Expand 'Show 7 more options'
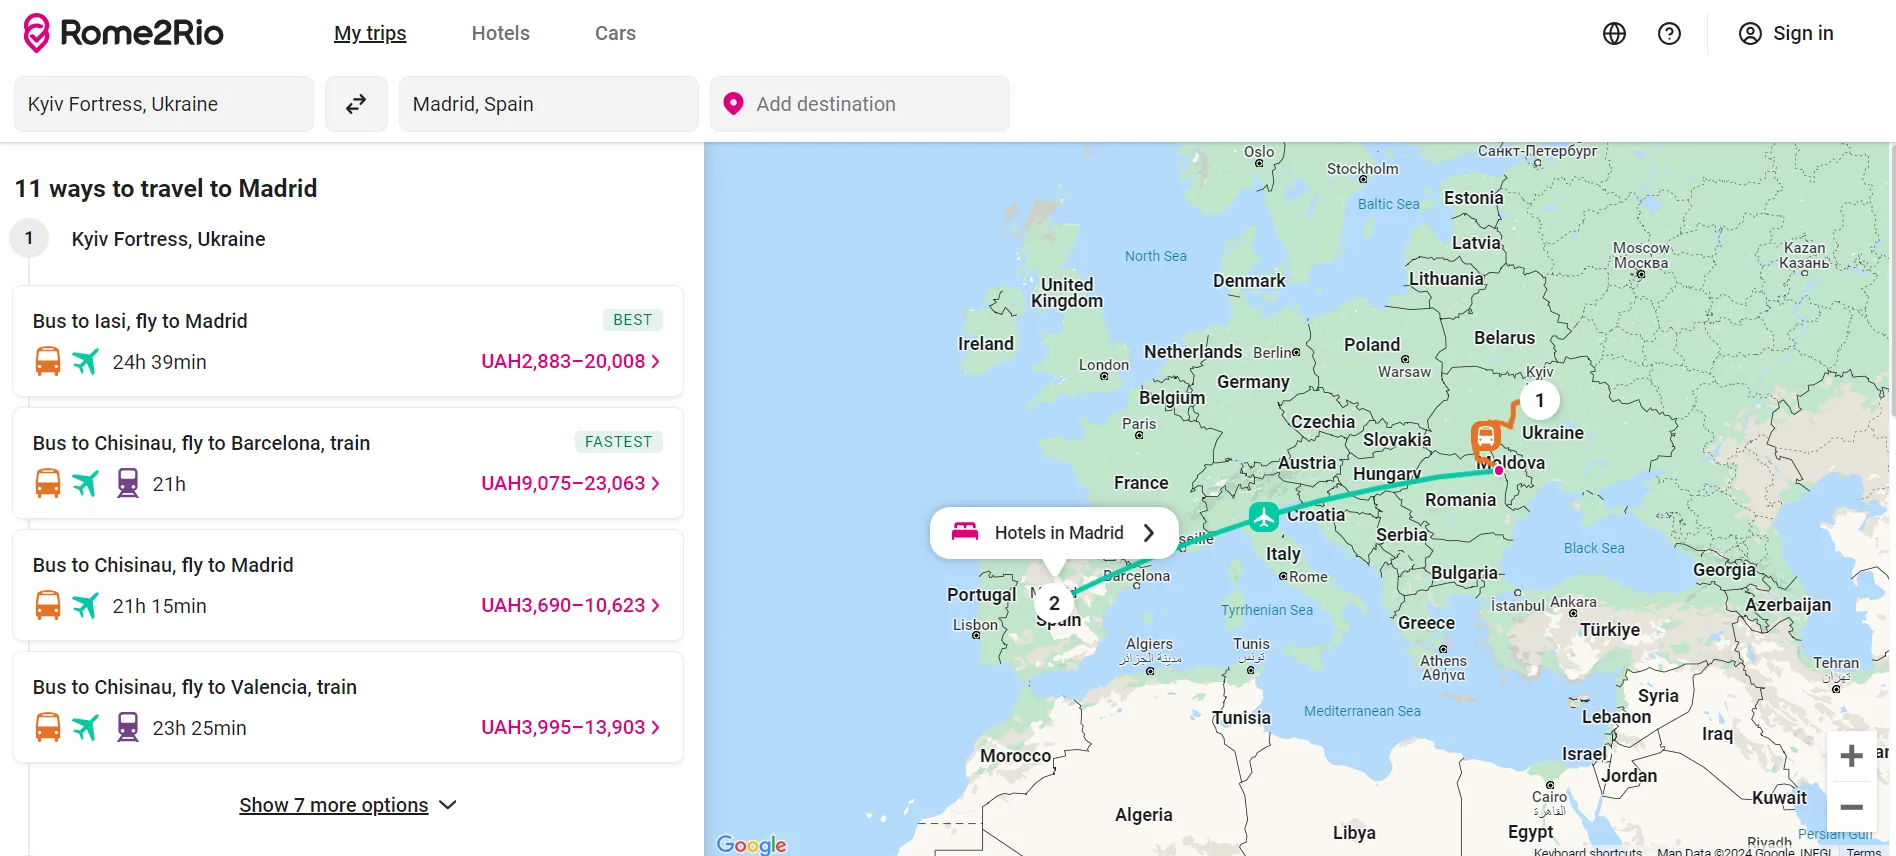 coord(348,805)
